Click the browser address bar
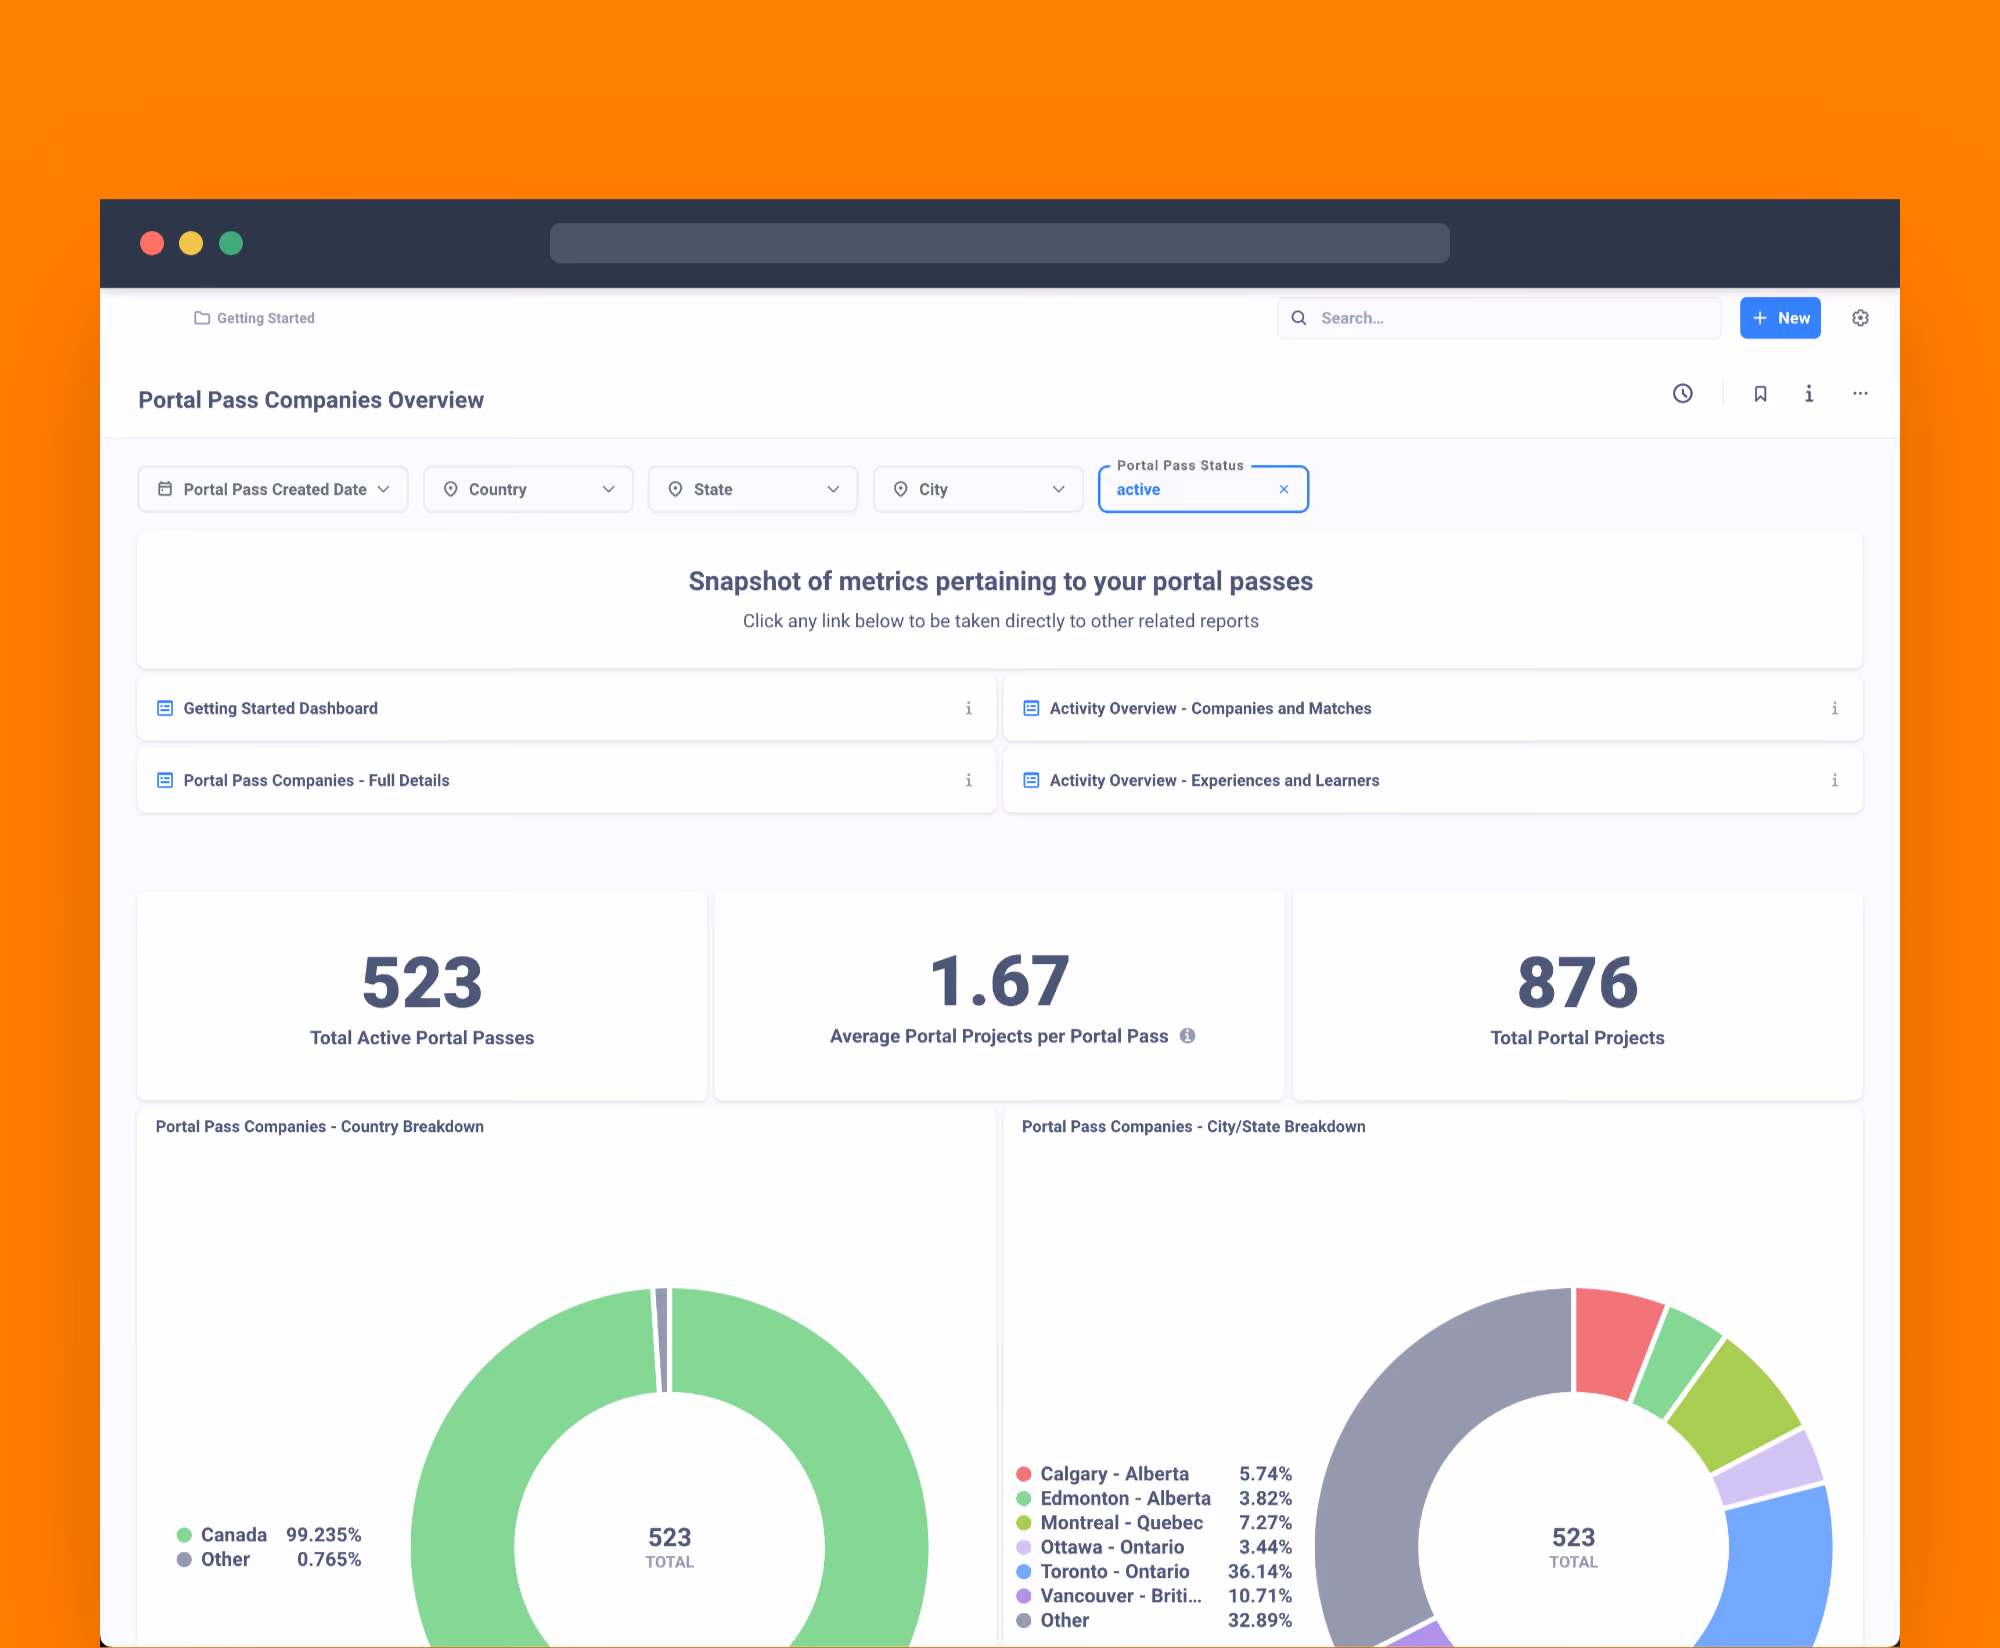 (1000, 243)
